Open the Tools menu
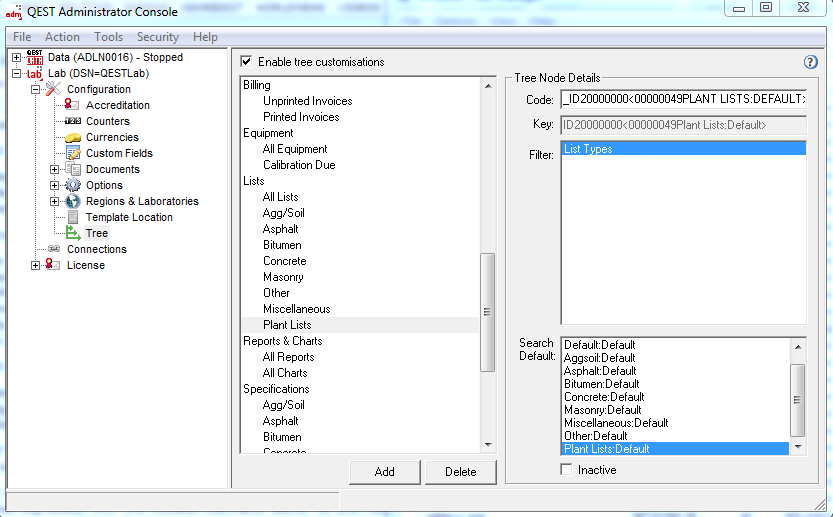 [108, 37]
